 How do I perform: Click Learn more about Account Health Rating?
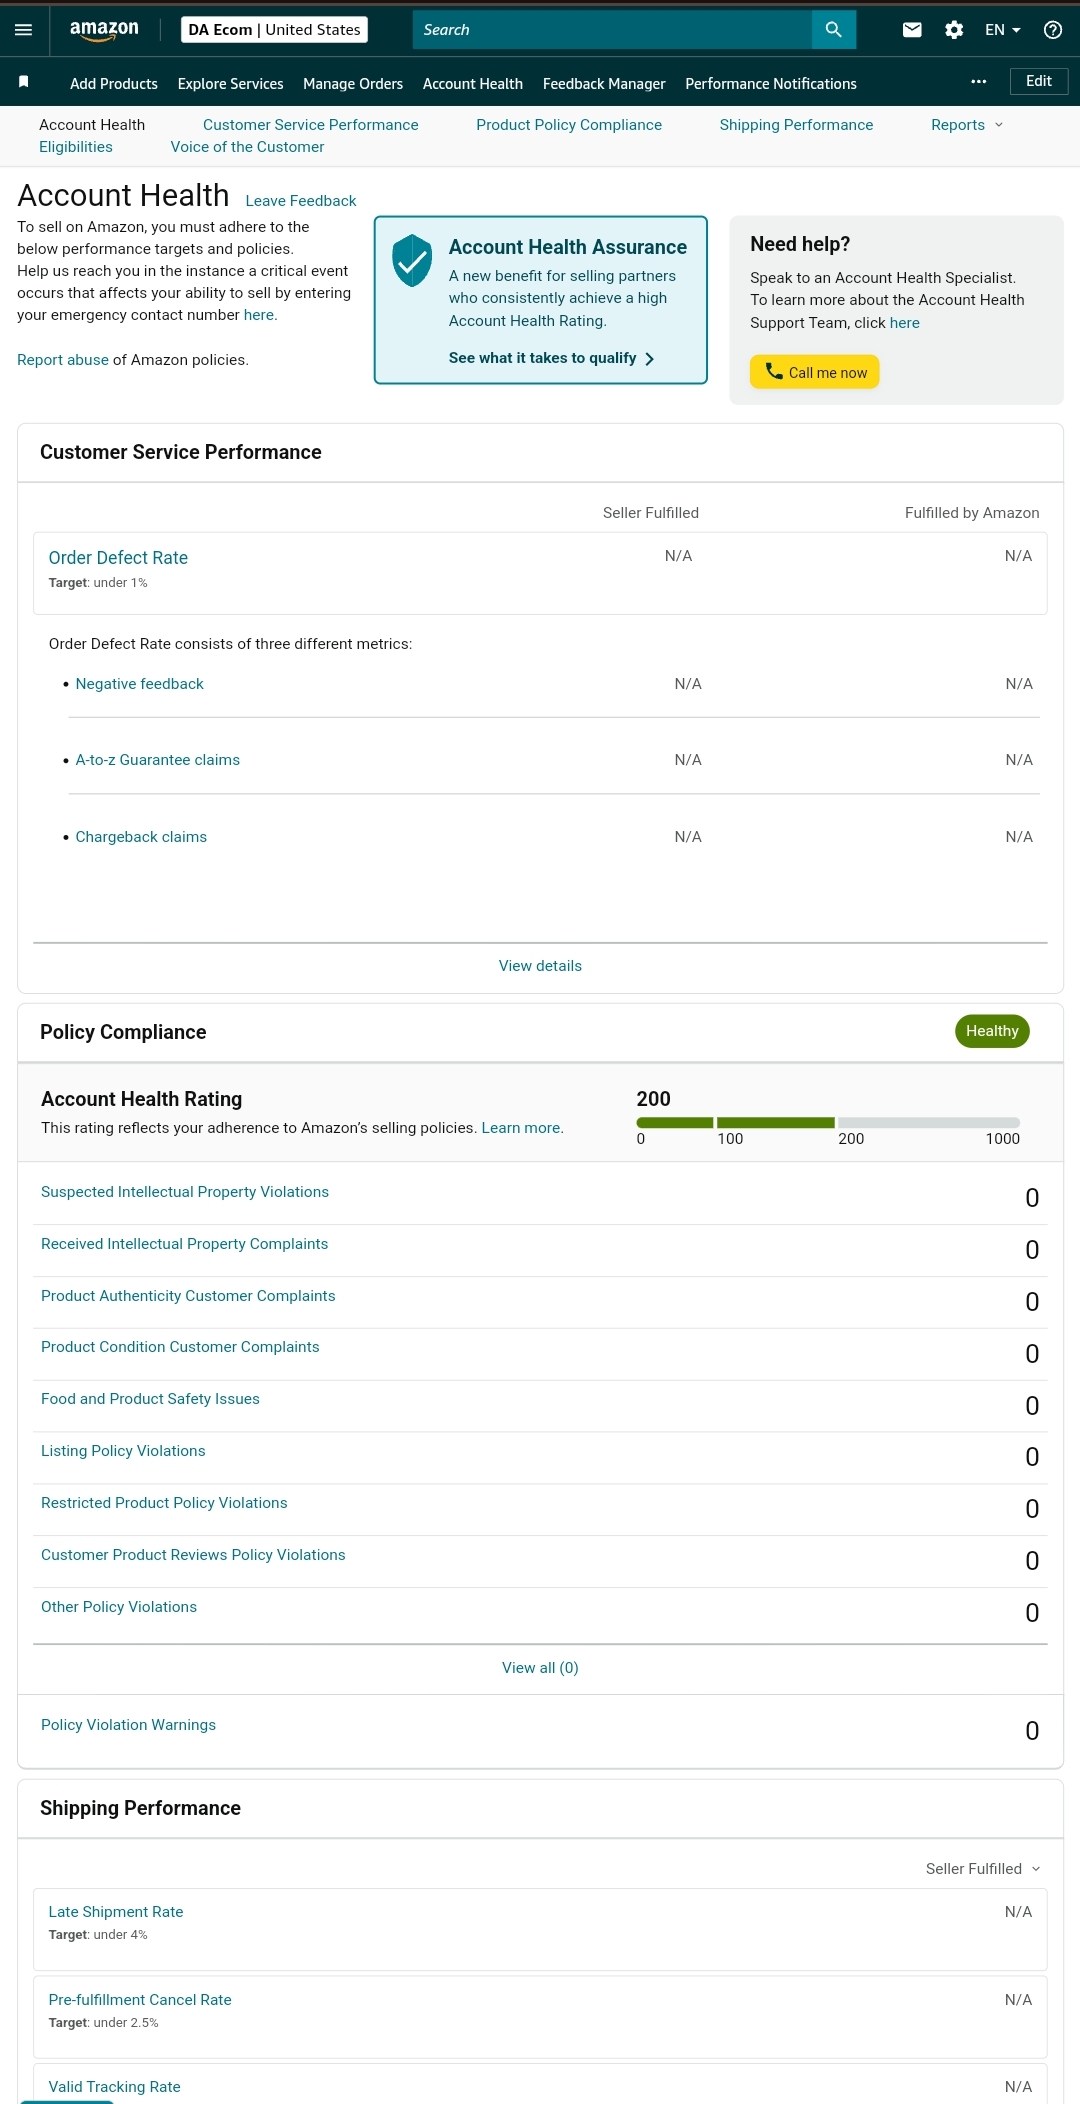coord(521,1128)
